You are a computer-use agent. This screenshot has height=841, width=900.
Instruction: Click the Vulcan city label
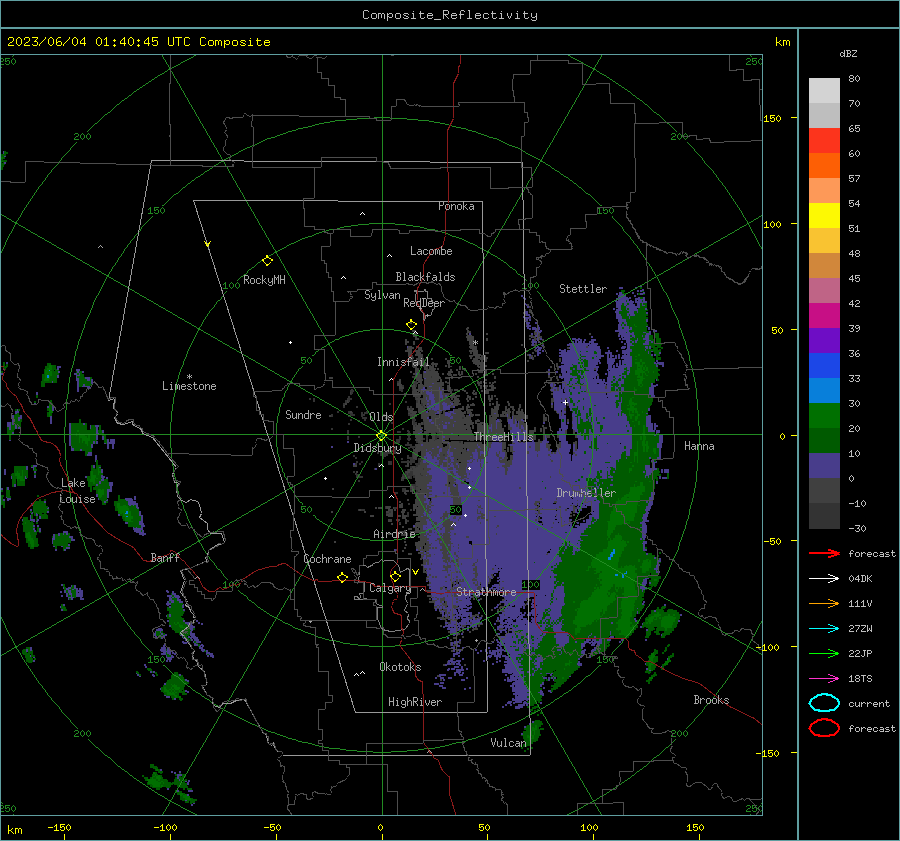(508, 743)
